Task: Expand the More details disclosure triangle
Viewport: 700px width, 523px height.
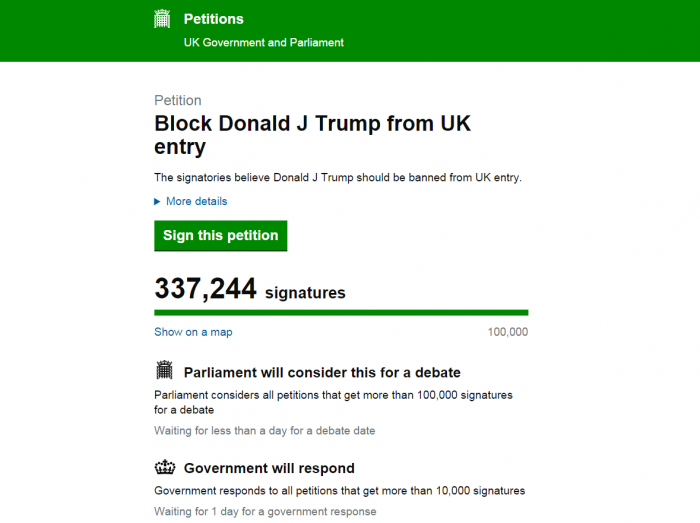Action: pos(157,201)
